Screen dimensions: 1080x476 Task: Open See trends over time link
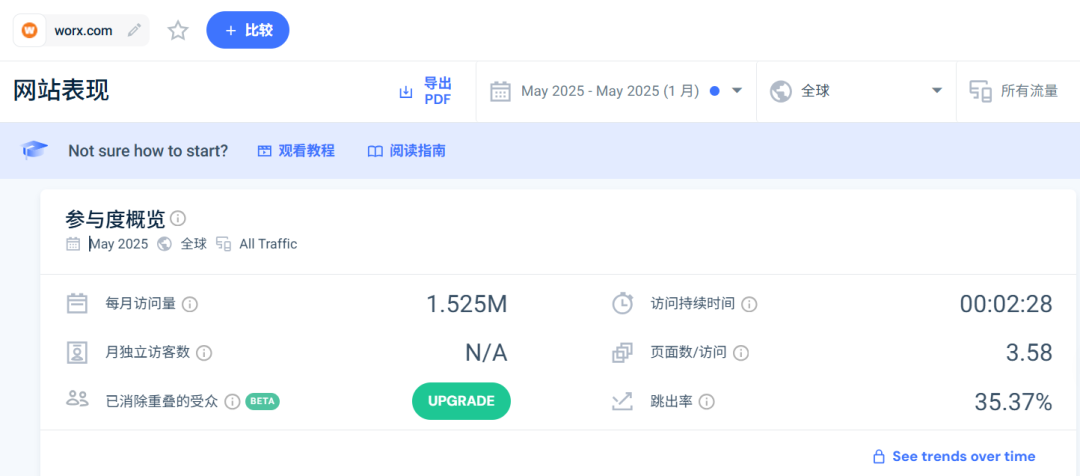click(964, 456)
